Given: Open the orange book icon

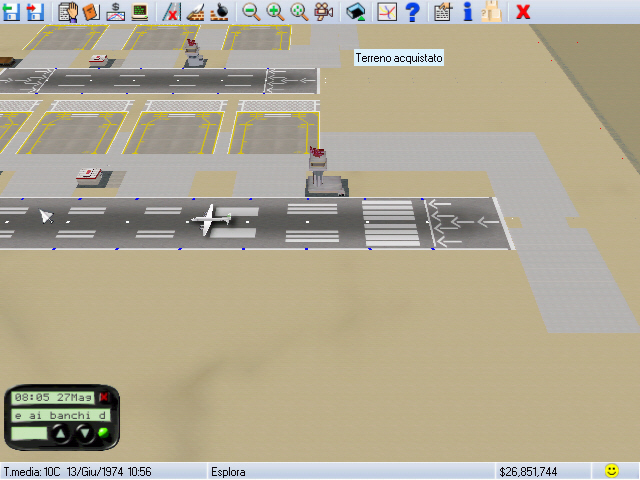Looking at the screenshot, I should tap(91, 11).
